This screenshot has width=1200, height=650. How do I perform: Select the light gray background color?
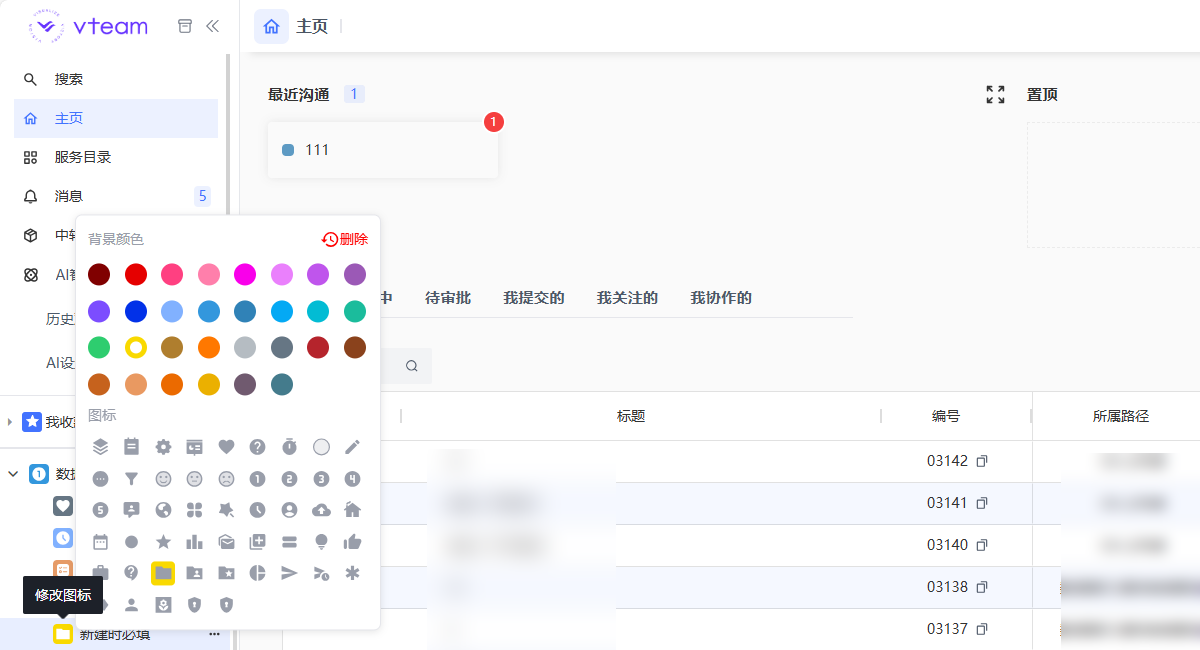[x=245, y=348]
